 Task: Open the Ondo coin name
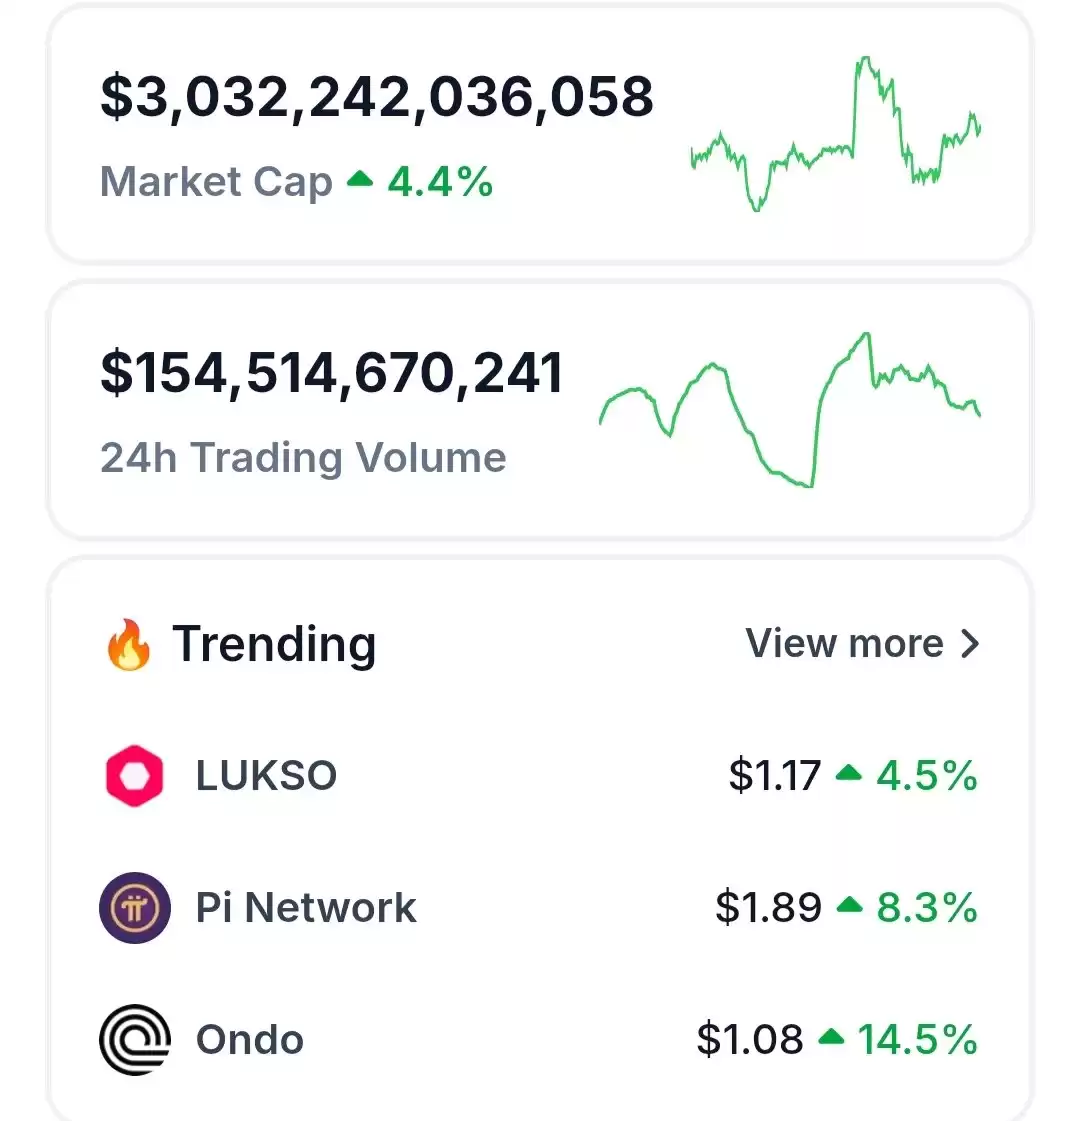249,1039
